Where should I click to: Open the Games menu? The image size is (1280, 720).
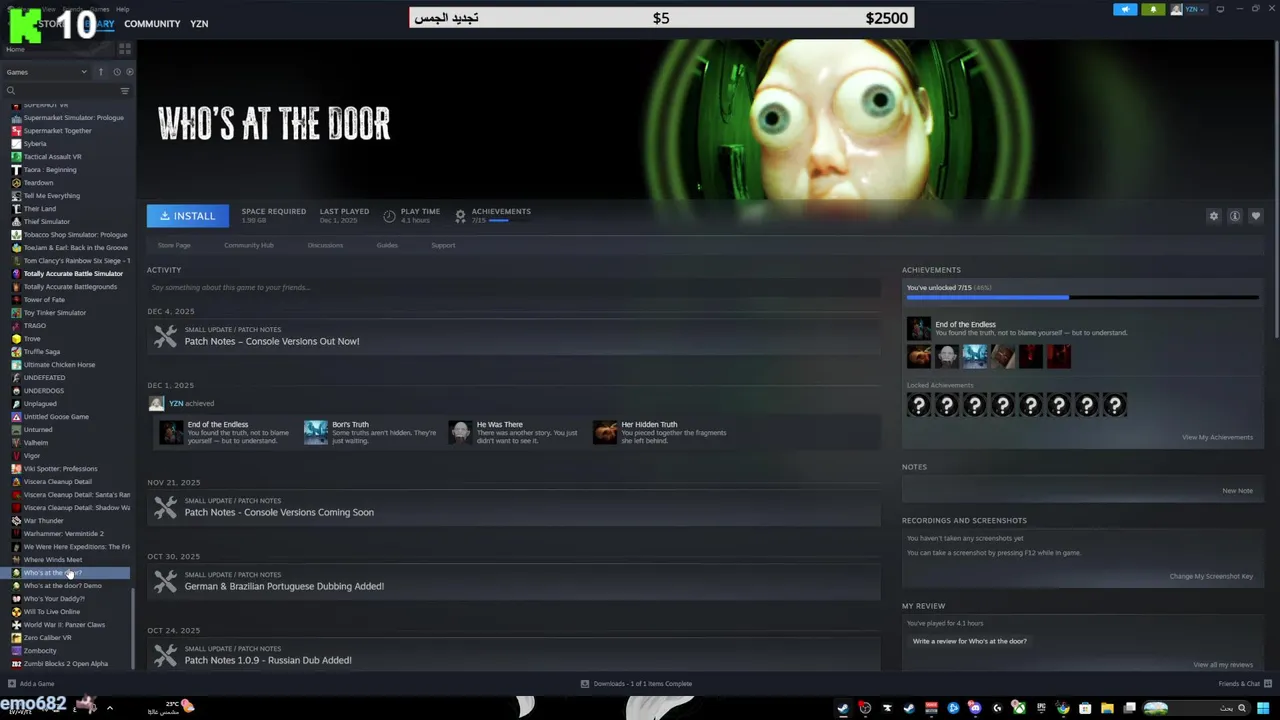(x=100, y=9)
